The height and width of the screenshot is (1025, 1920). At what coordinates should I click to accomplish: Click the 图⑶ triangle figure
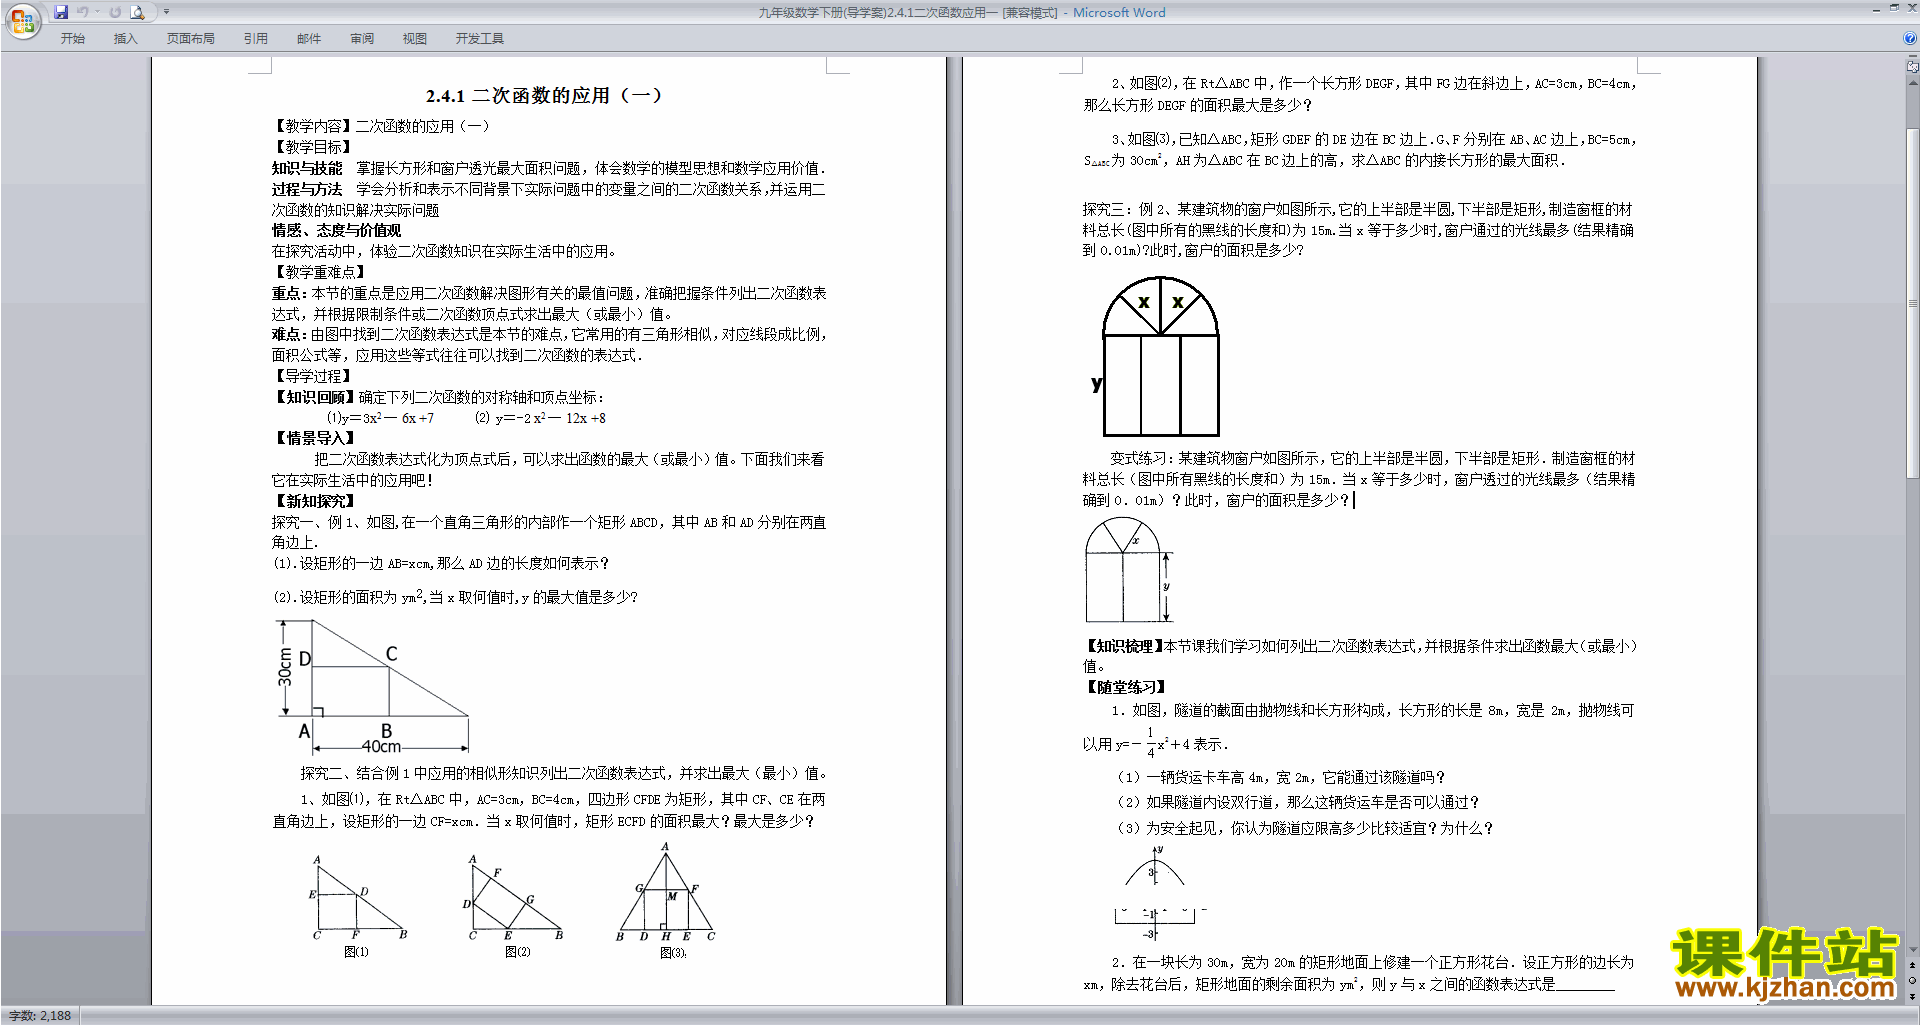[x=666, y=893]
